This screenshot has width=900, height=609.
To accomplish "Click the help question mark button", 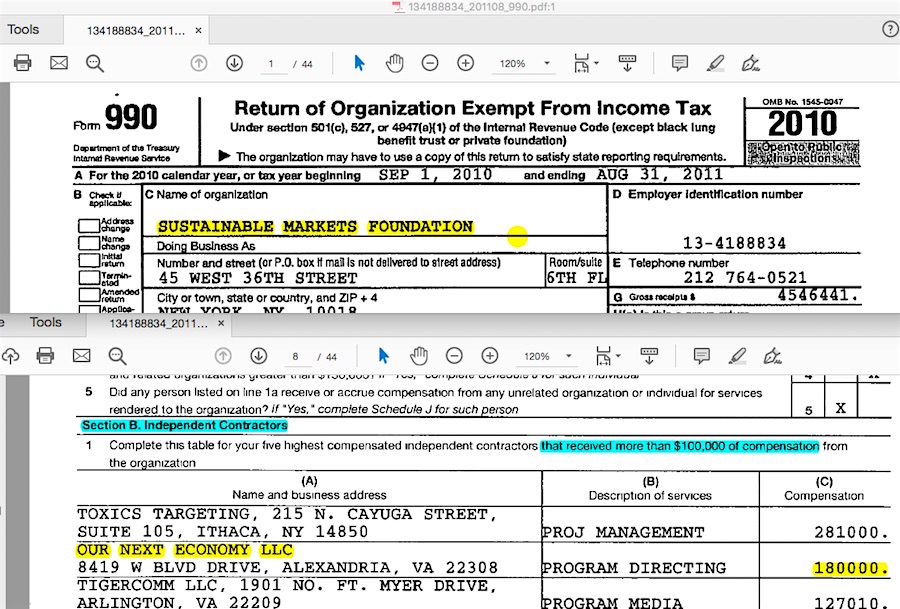I will (889, 30).
